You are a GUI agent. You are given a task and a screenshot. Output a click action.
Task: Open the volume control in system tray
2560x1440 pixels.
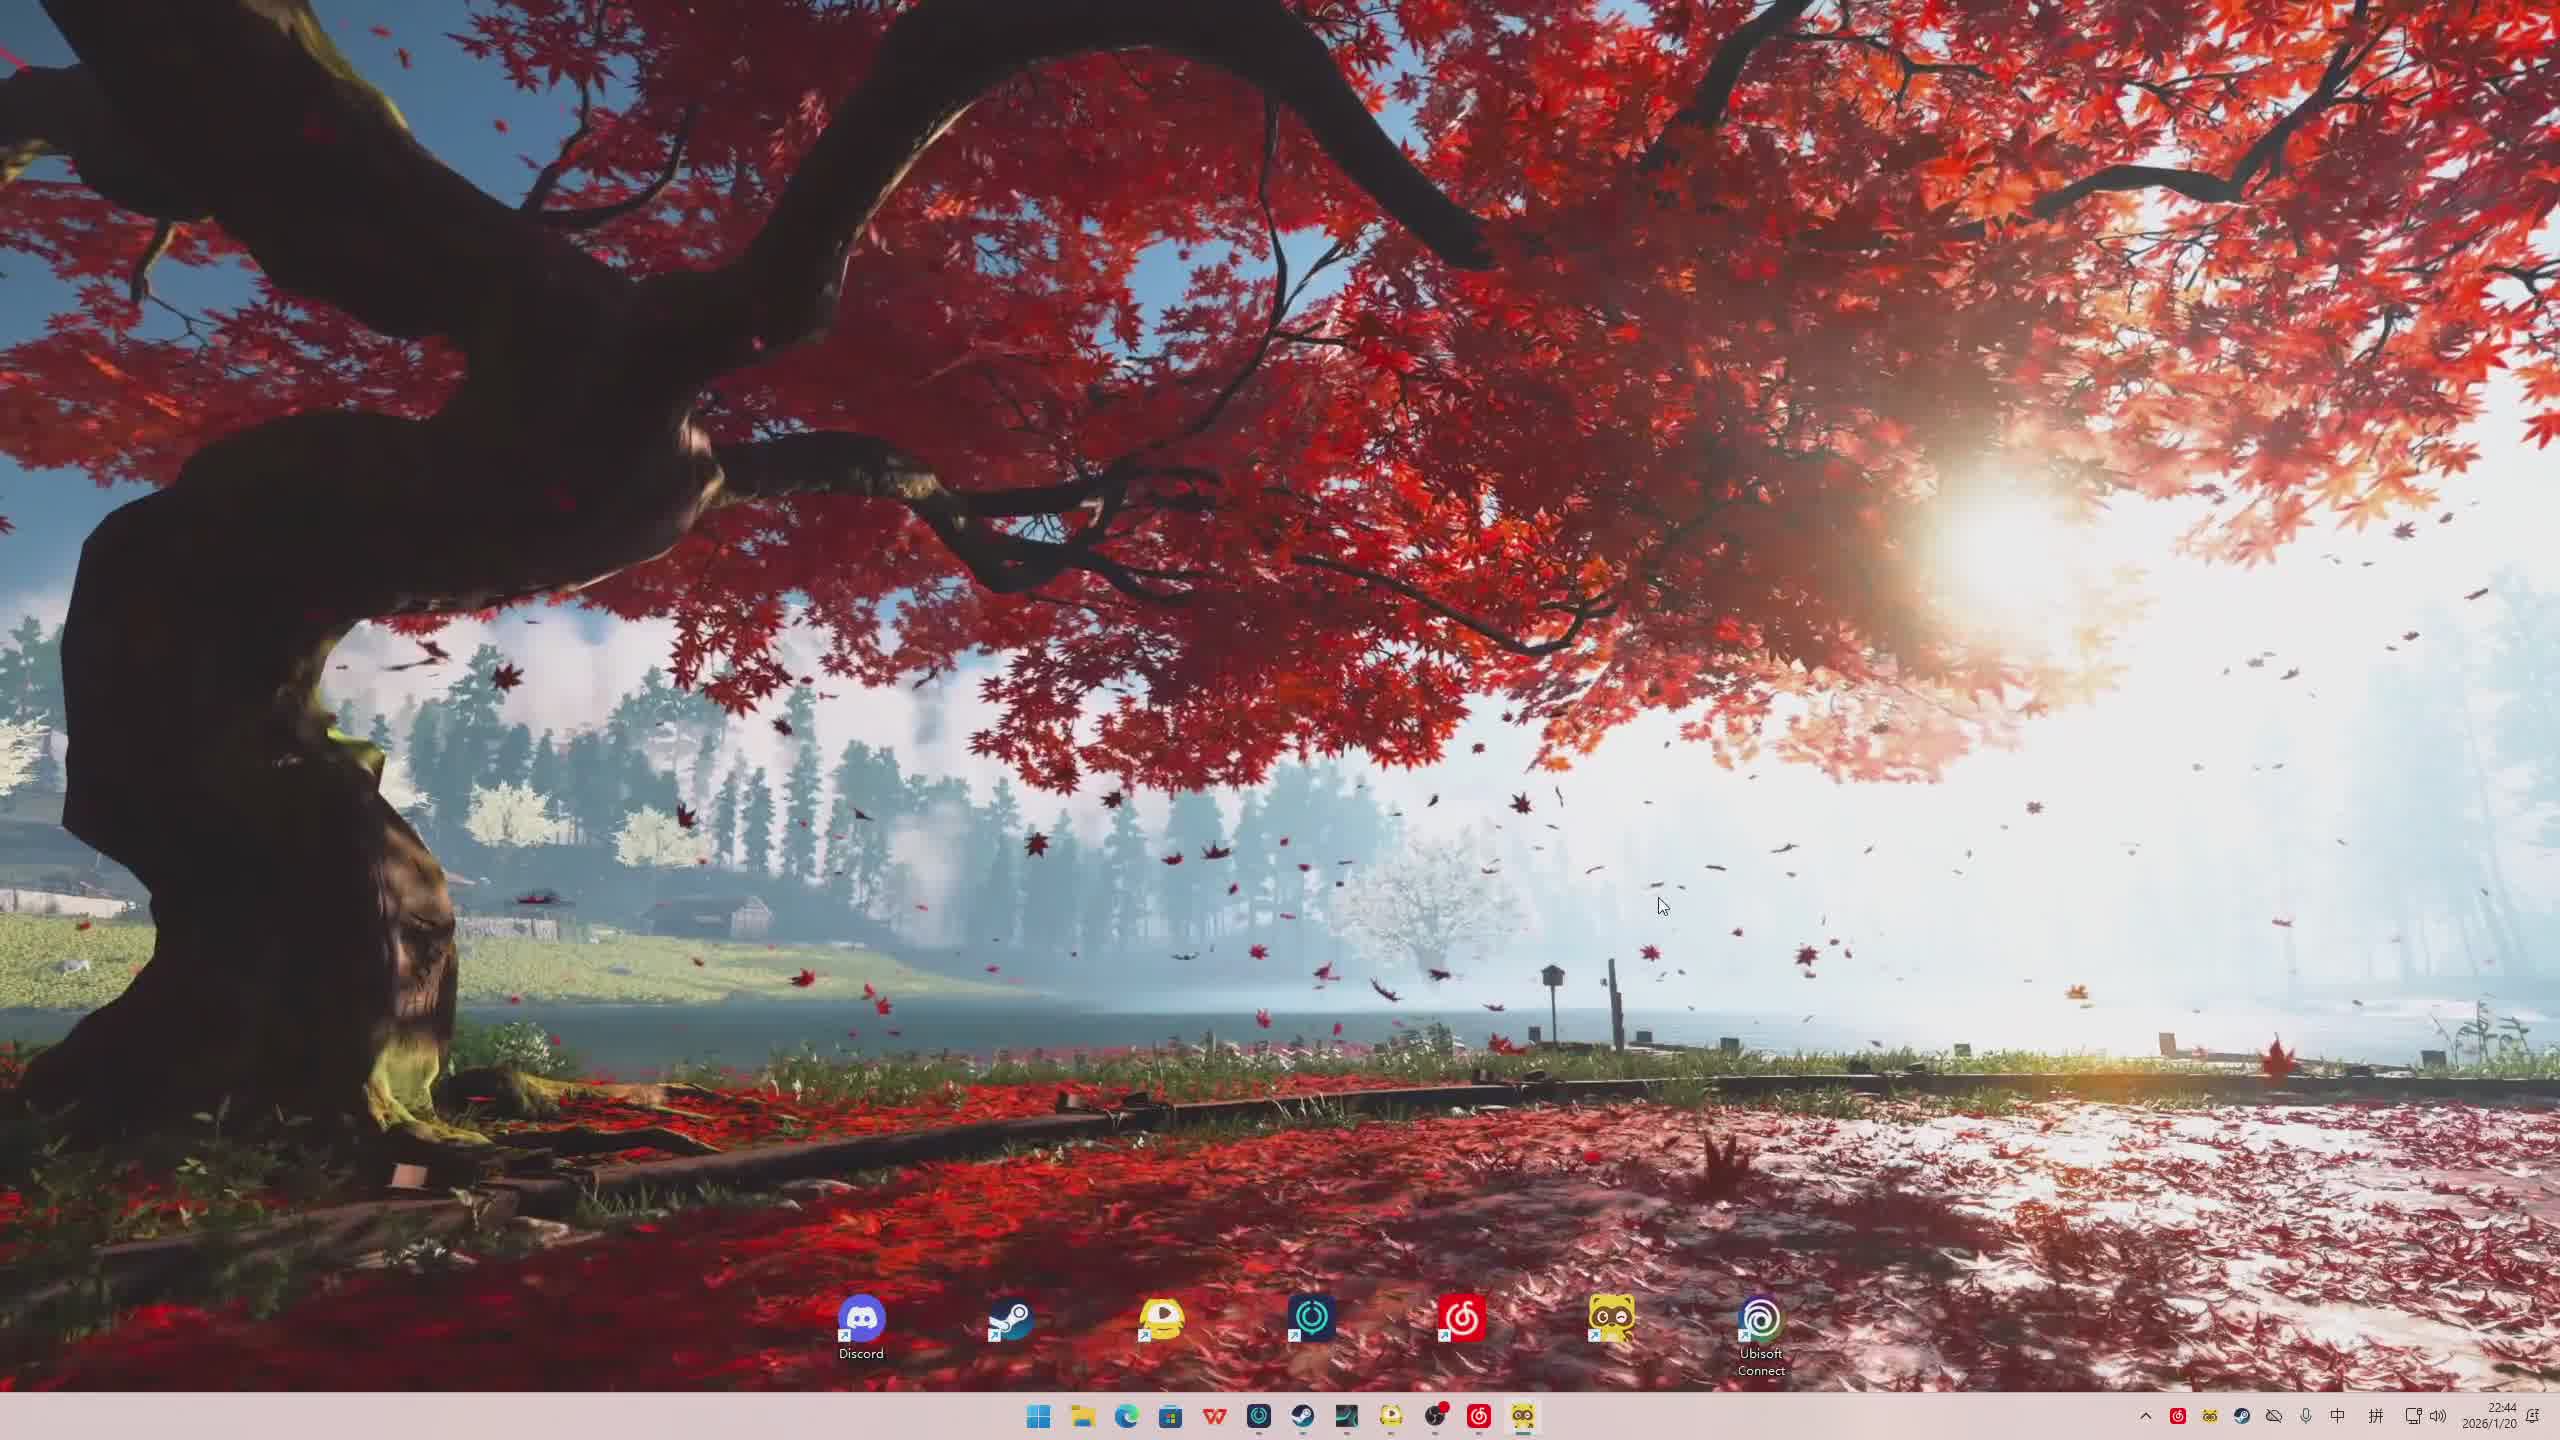tap(2438, 1416)
